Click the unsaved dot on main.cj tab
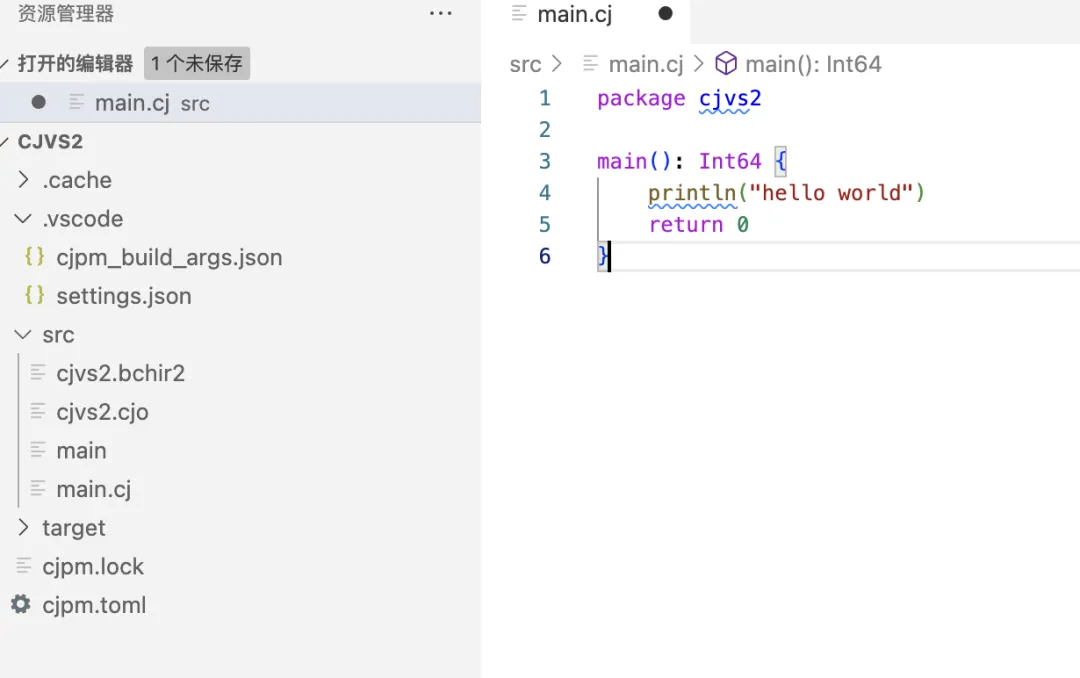 (665, 14)
